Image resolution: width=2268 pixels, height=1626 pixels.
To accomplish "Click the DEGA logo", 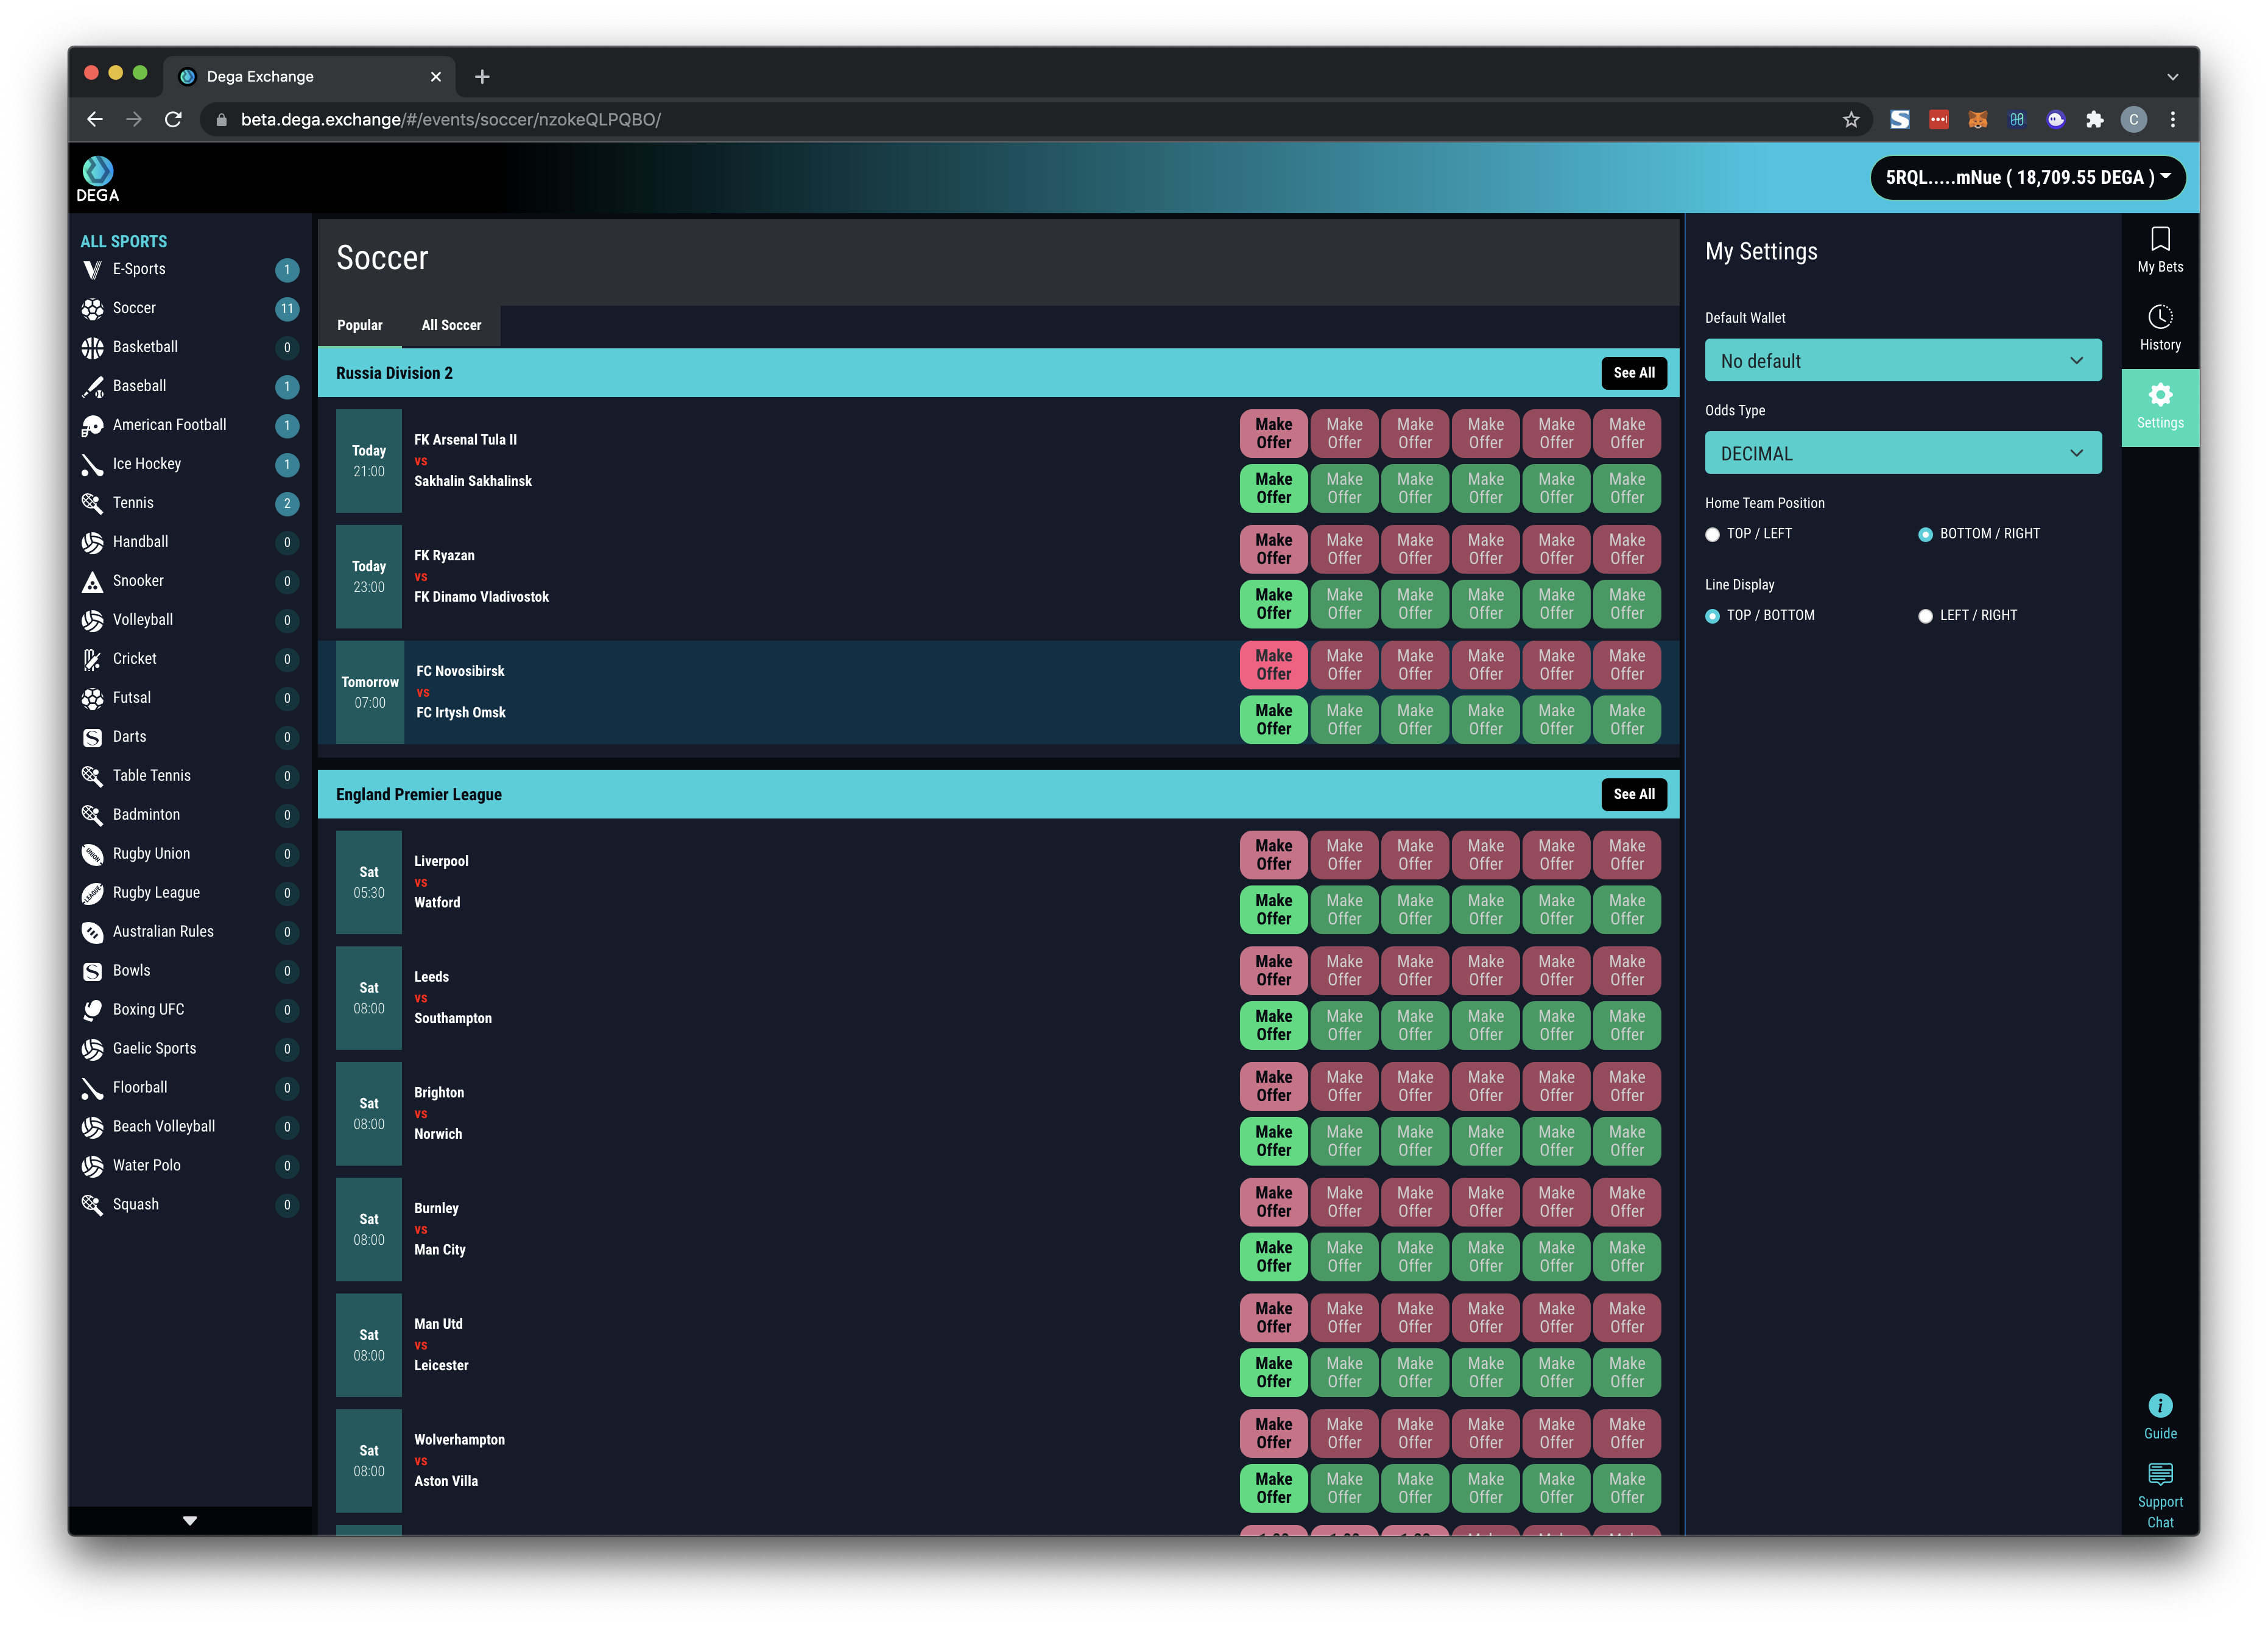I will click(98, 179).
